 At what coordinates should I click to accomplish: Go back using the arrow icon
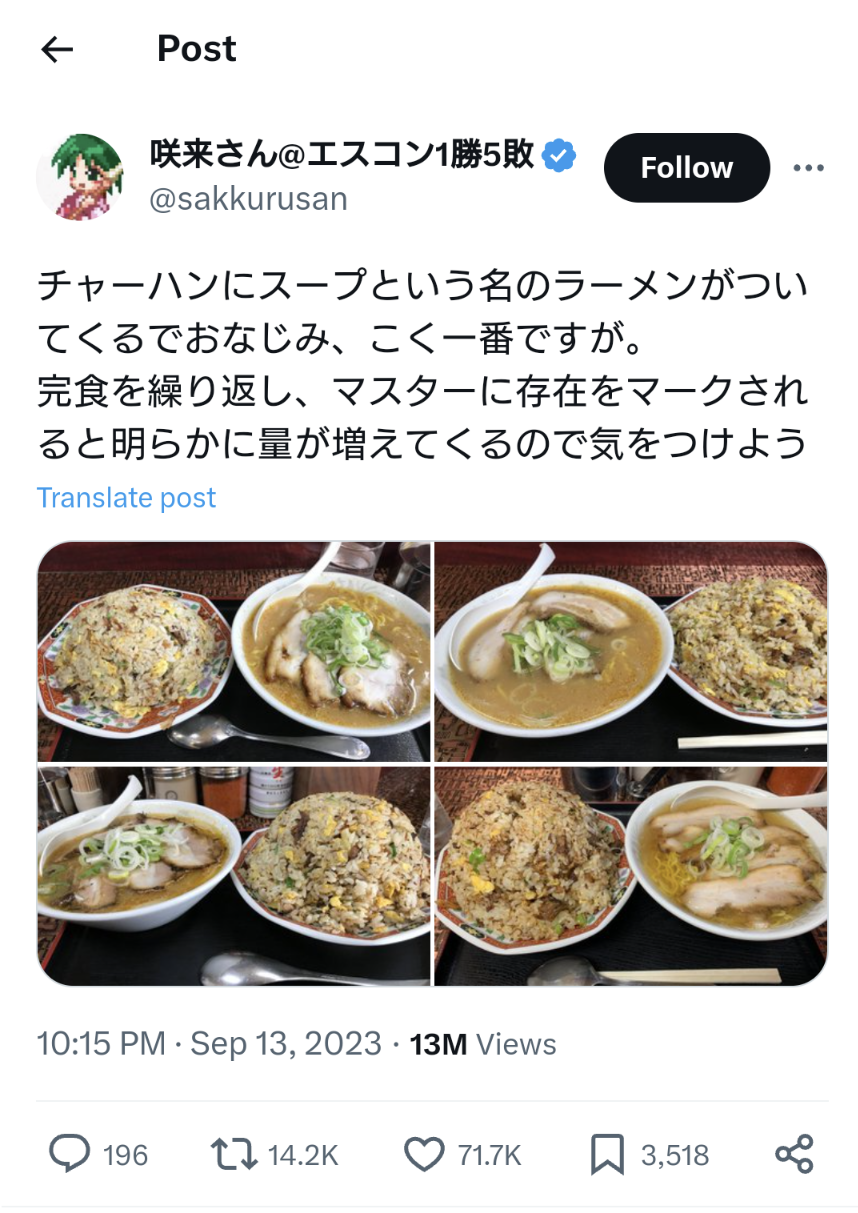pos(57,50)
